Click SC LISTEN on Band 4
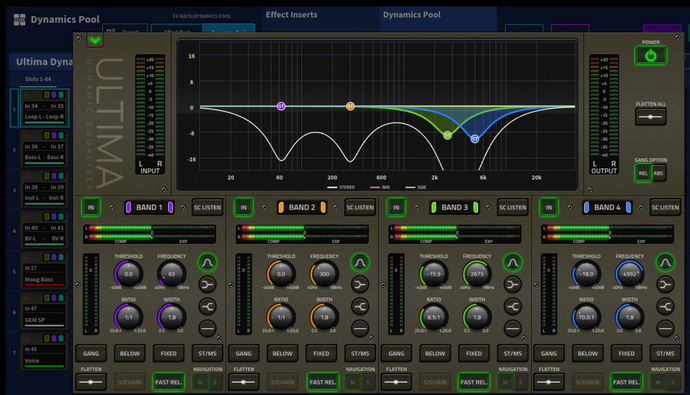The height and width of the screenshot is (395, 690). 665,208
